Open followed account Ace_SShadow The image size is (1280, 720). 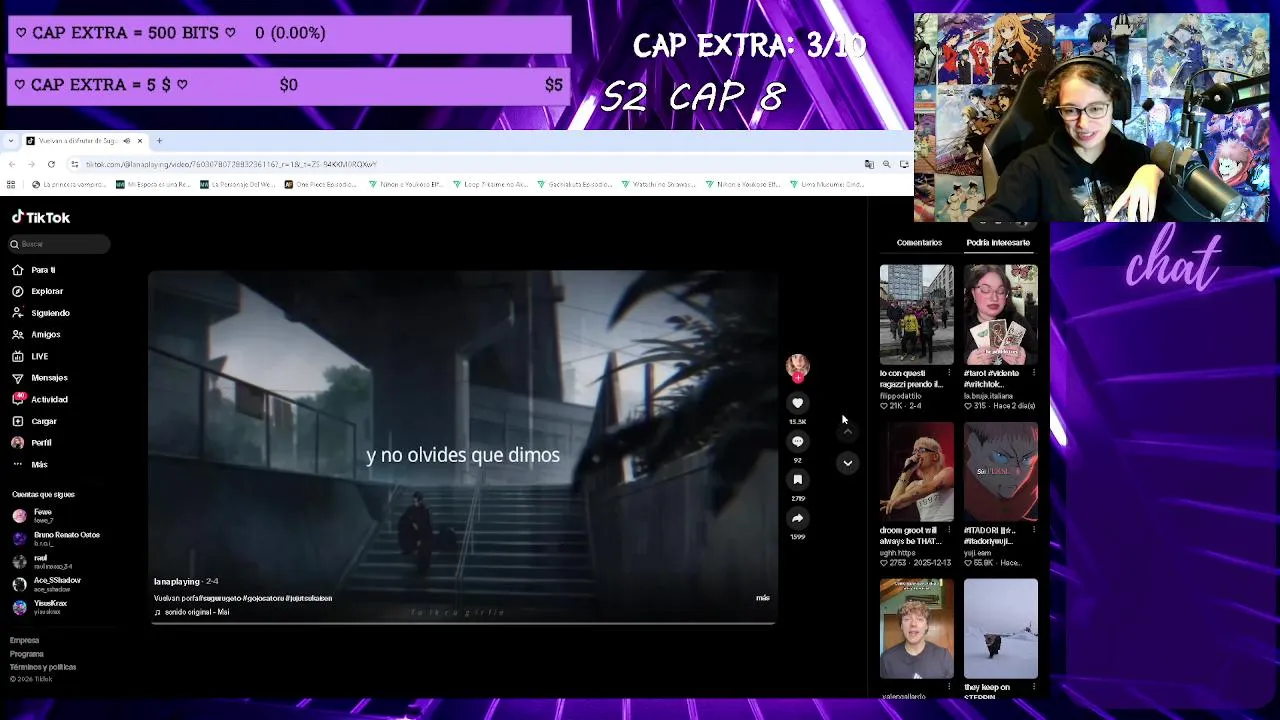tap(47, 584)
